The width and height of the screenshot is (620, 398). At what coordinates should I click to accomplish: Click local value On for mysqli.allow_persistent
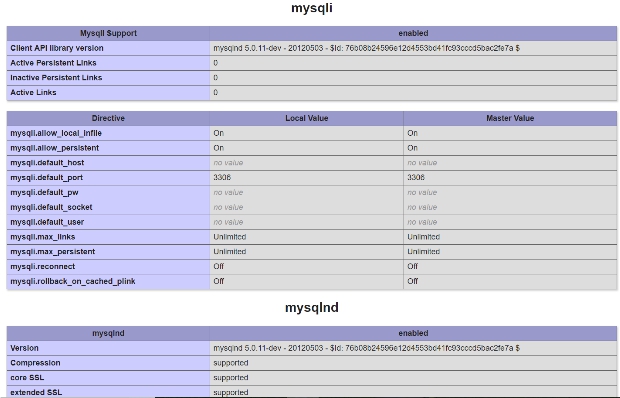tap(219, 148)
